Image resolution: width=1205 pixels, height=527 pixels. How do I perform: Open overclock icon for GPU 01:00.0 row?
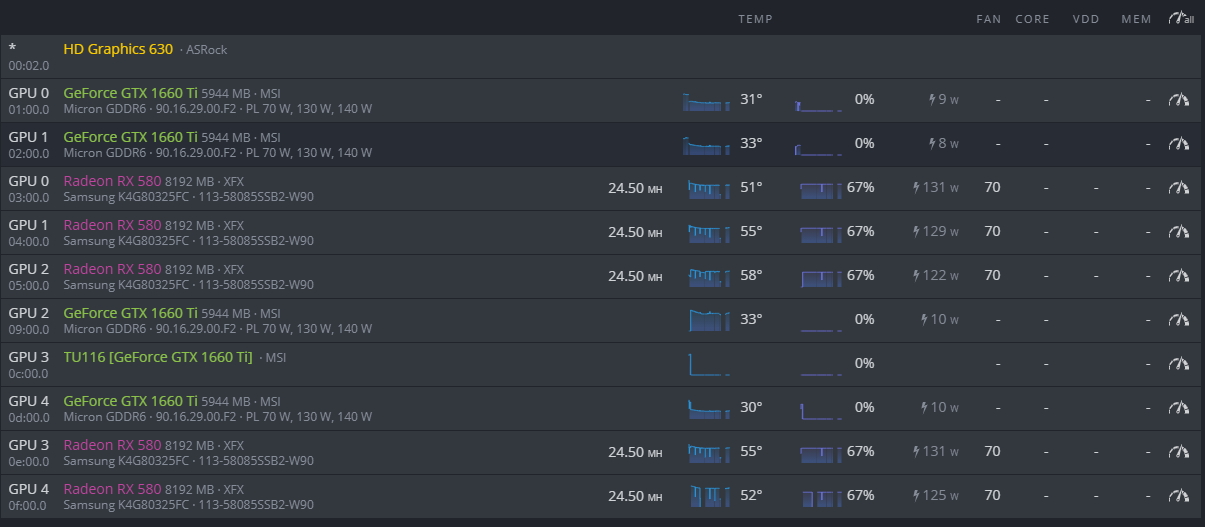click(1180, 99)
